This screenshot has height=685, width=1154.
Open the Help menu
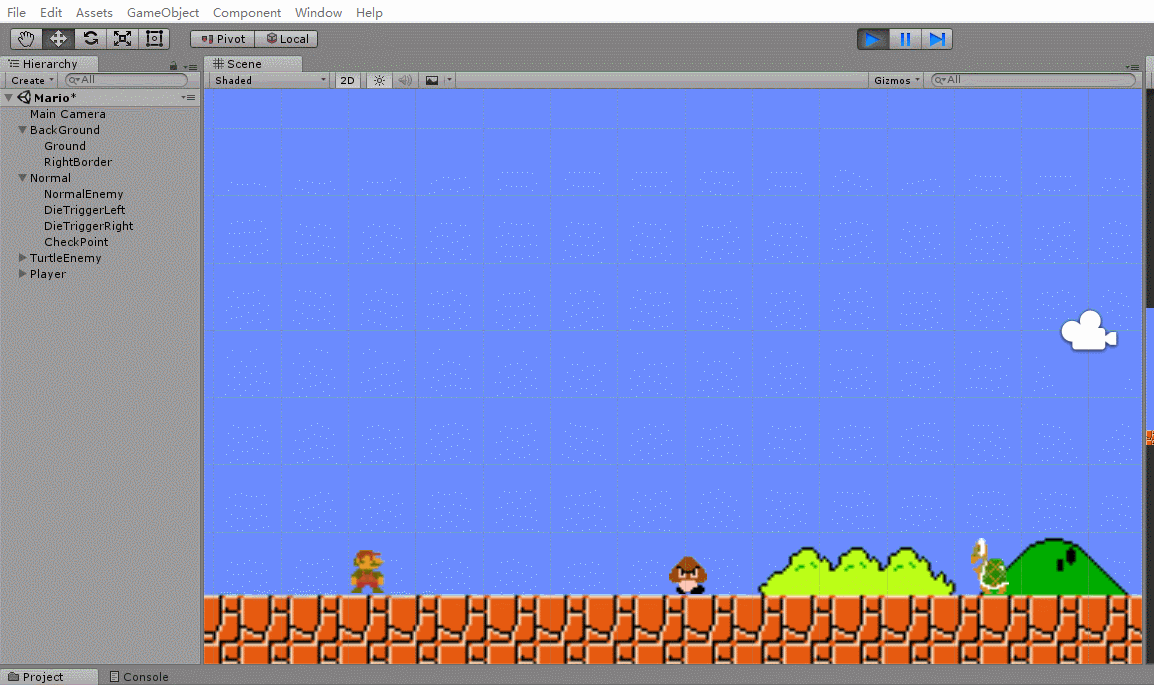coord(369,13)
